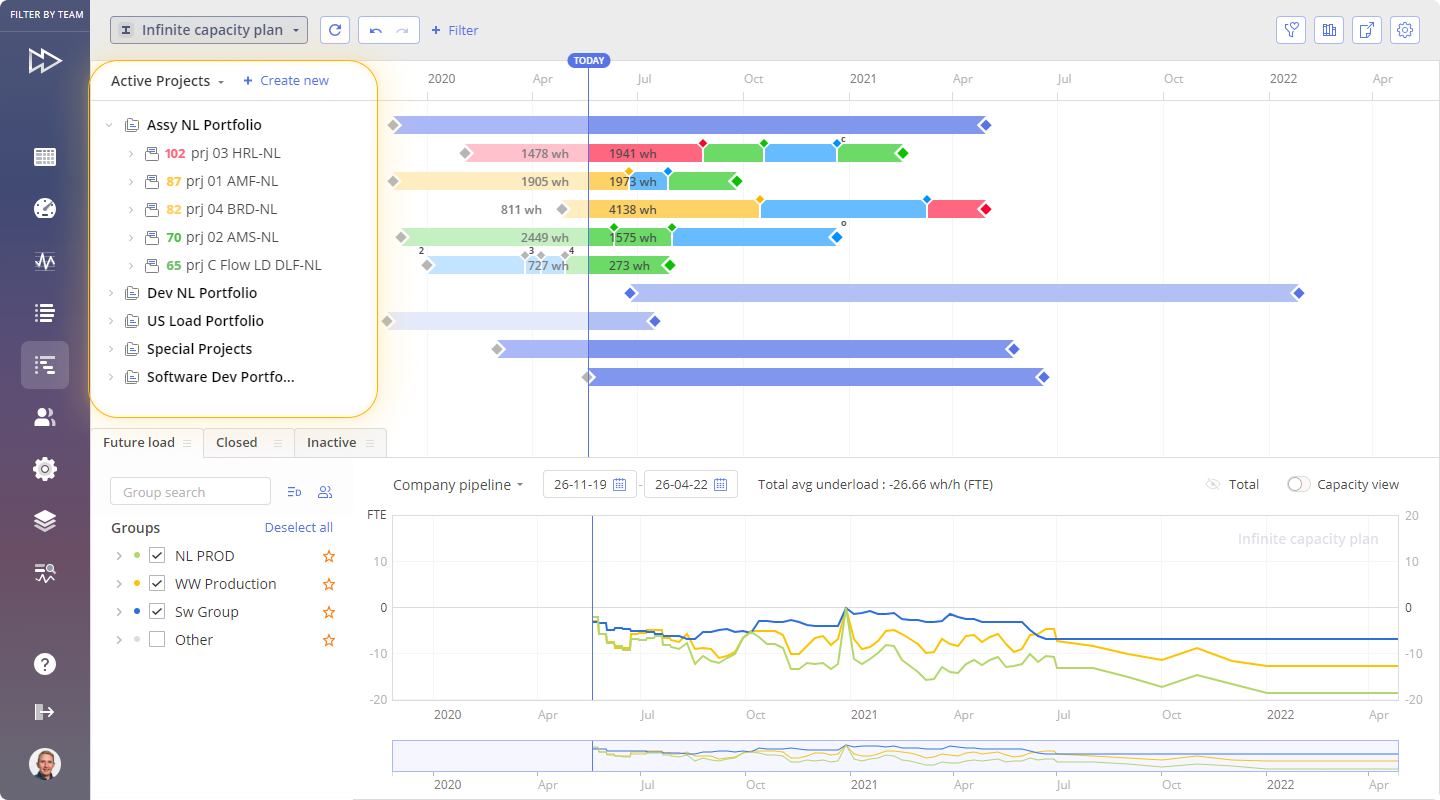Screen dimensions: 1440x800
Task: Click the refresh icon in top toolbar
Action: click(x=335, y=30)
